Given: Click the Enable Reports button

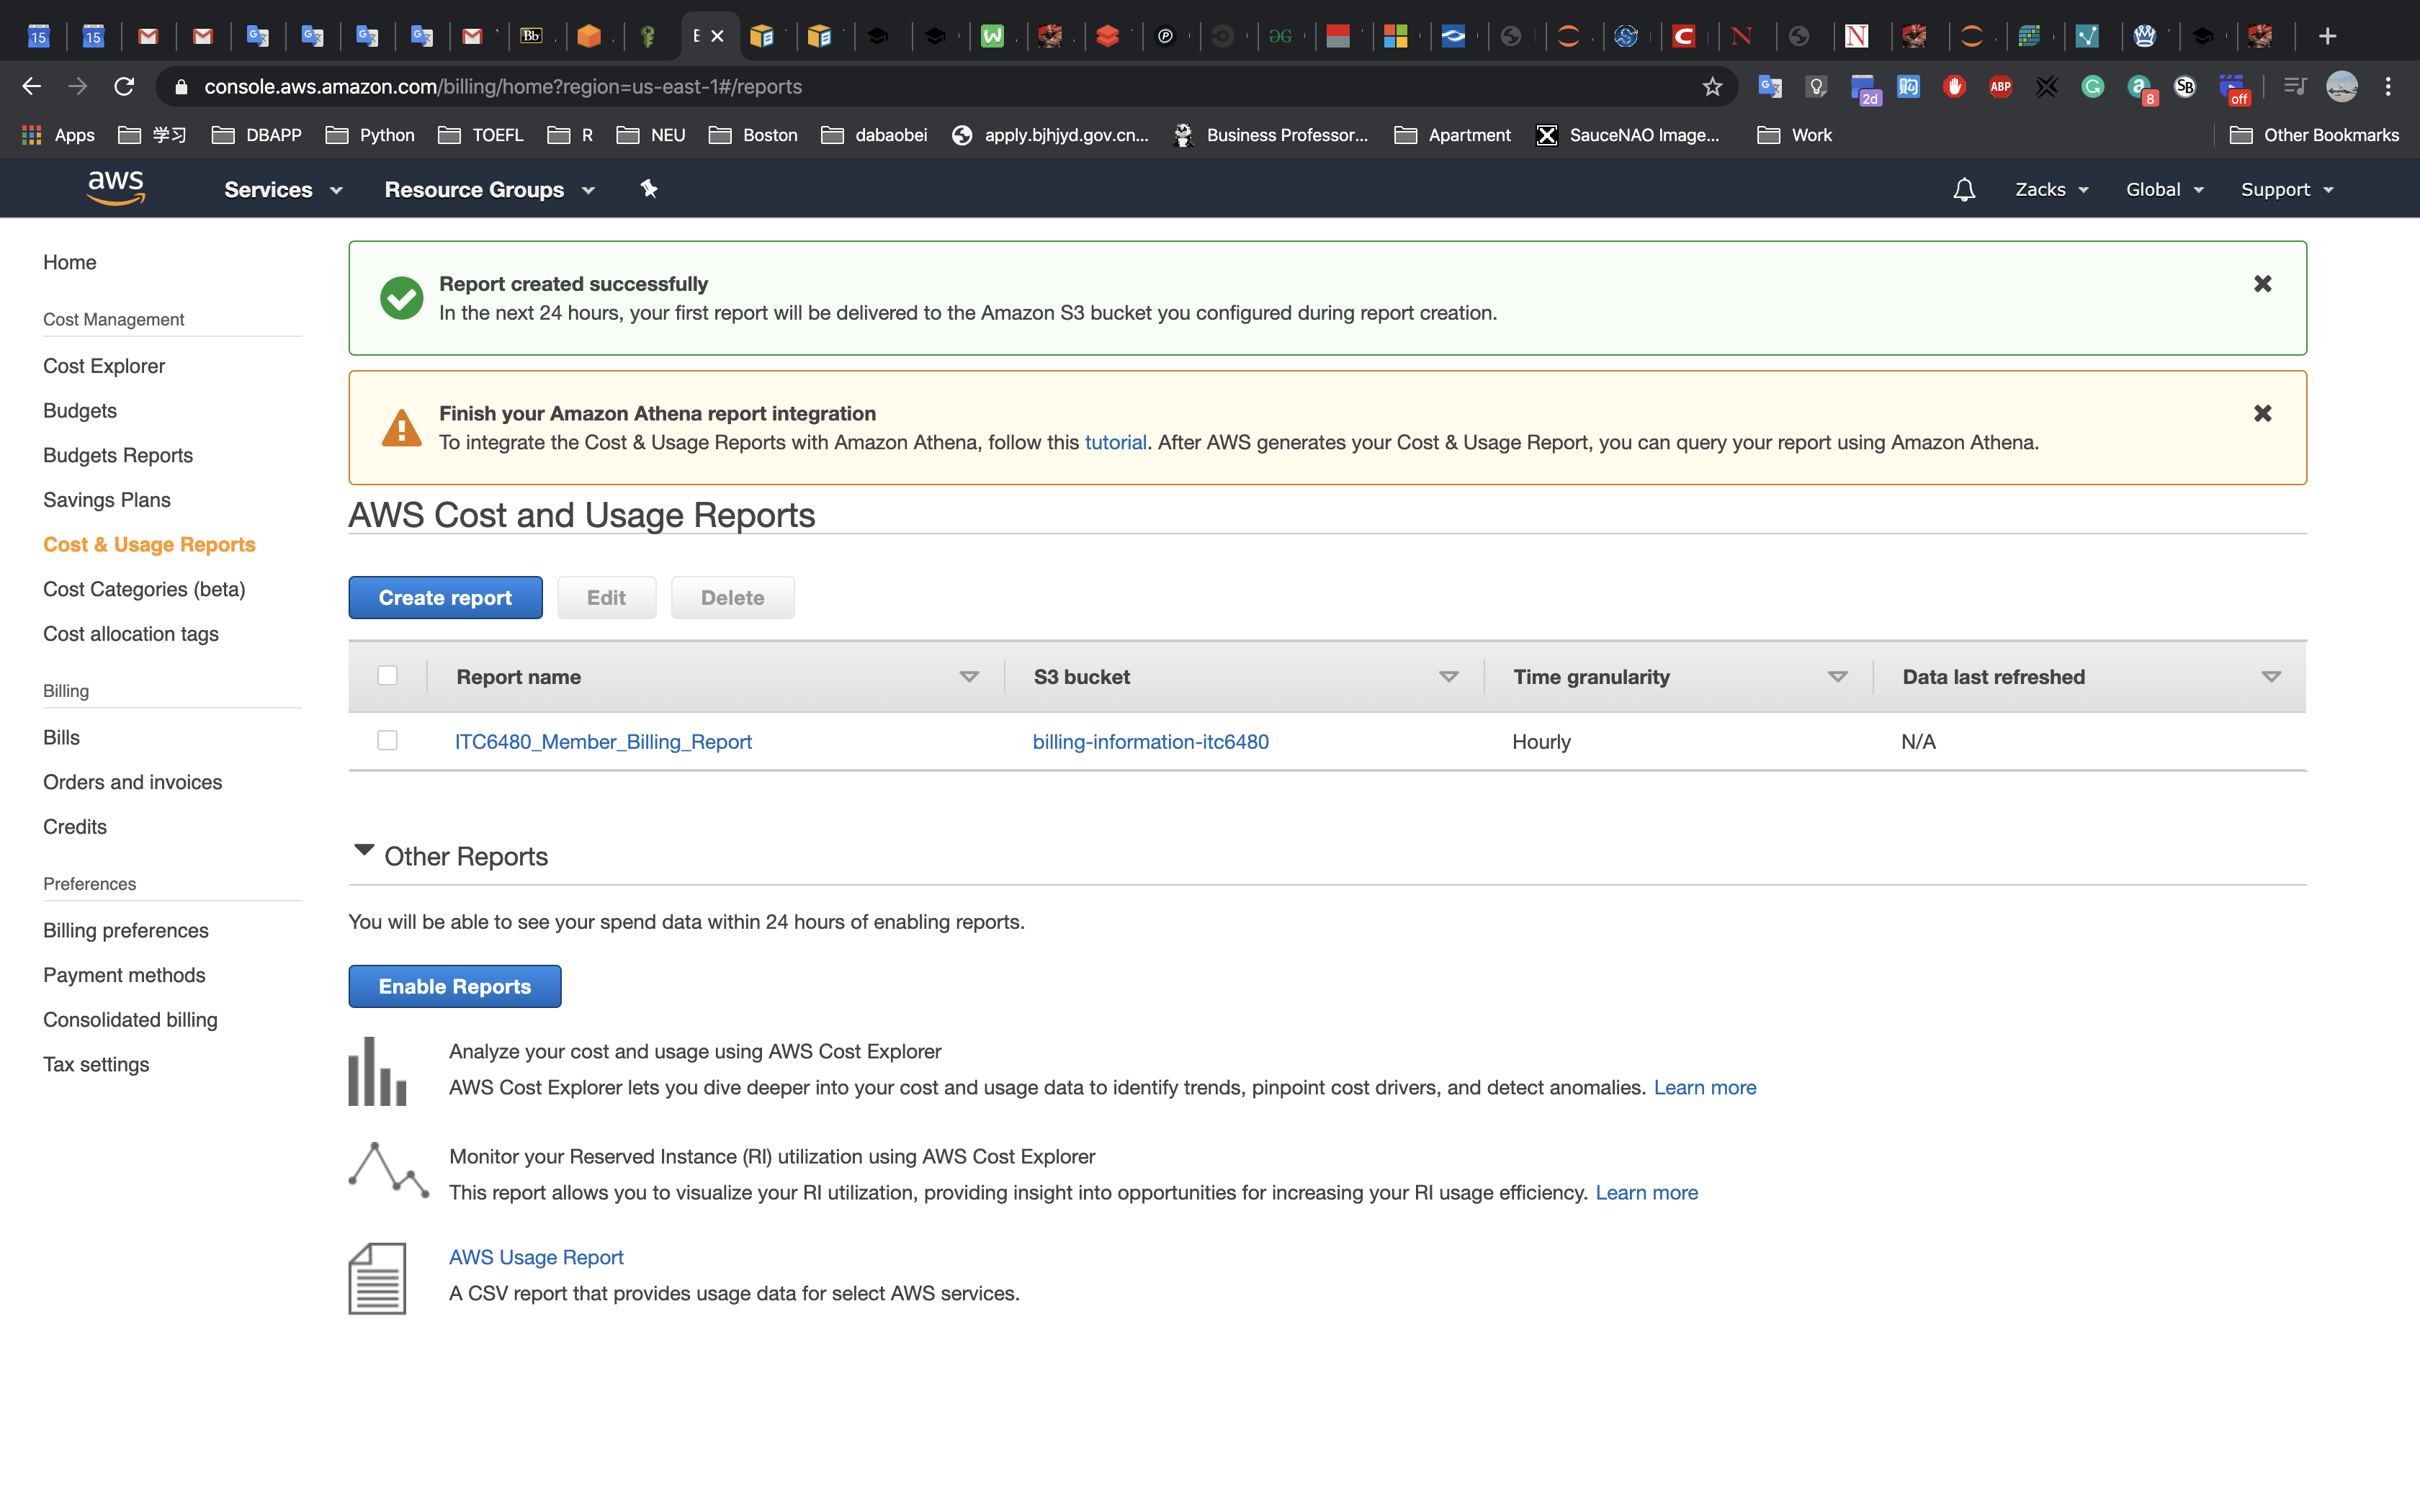Looking at the screenshot, I should [454, 986].
